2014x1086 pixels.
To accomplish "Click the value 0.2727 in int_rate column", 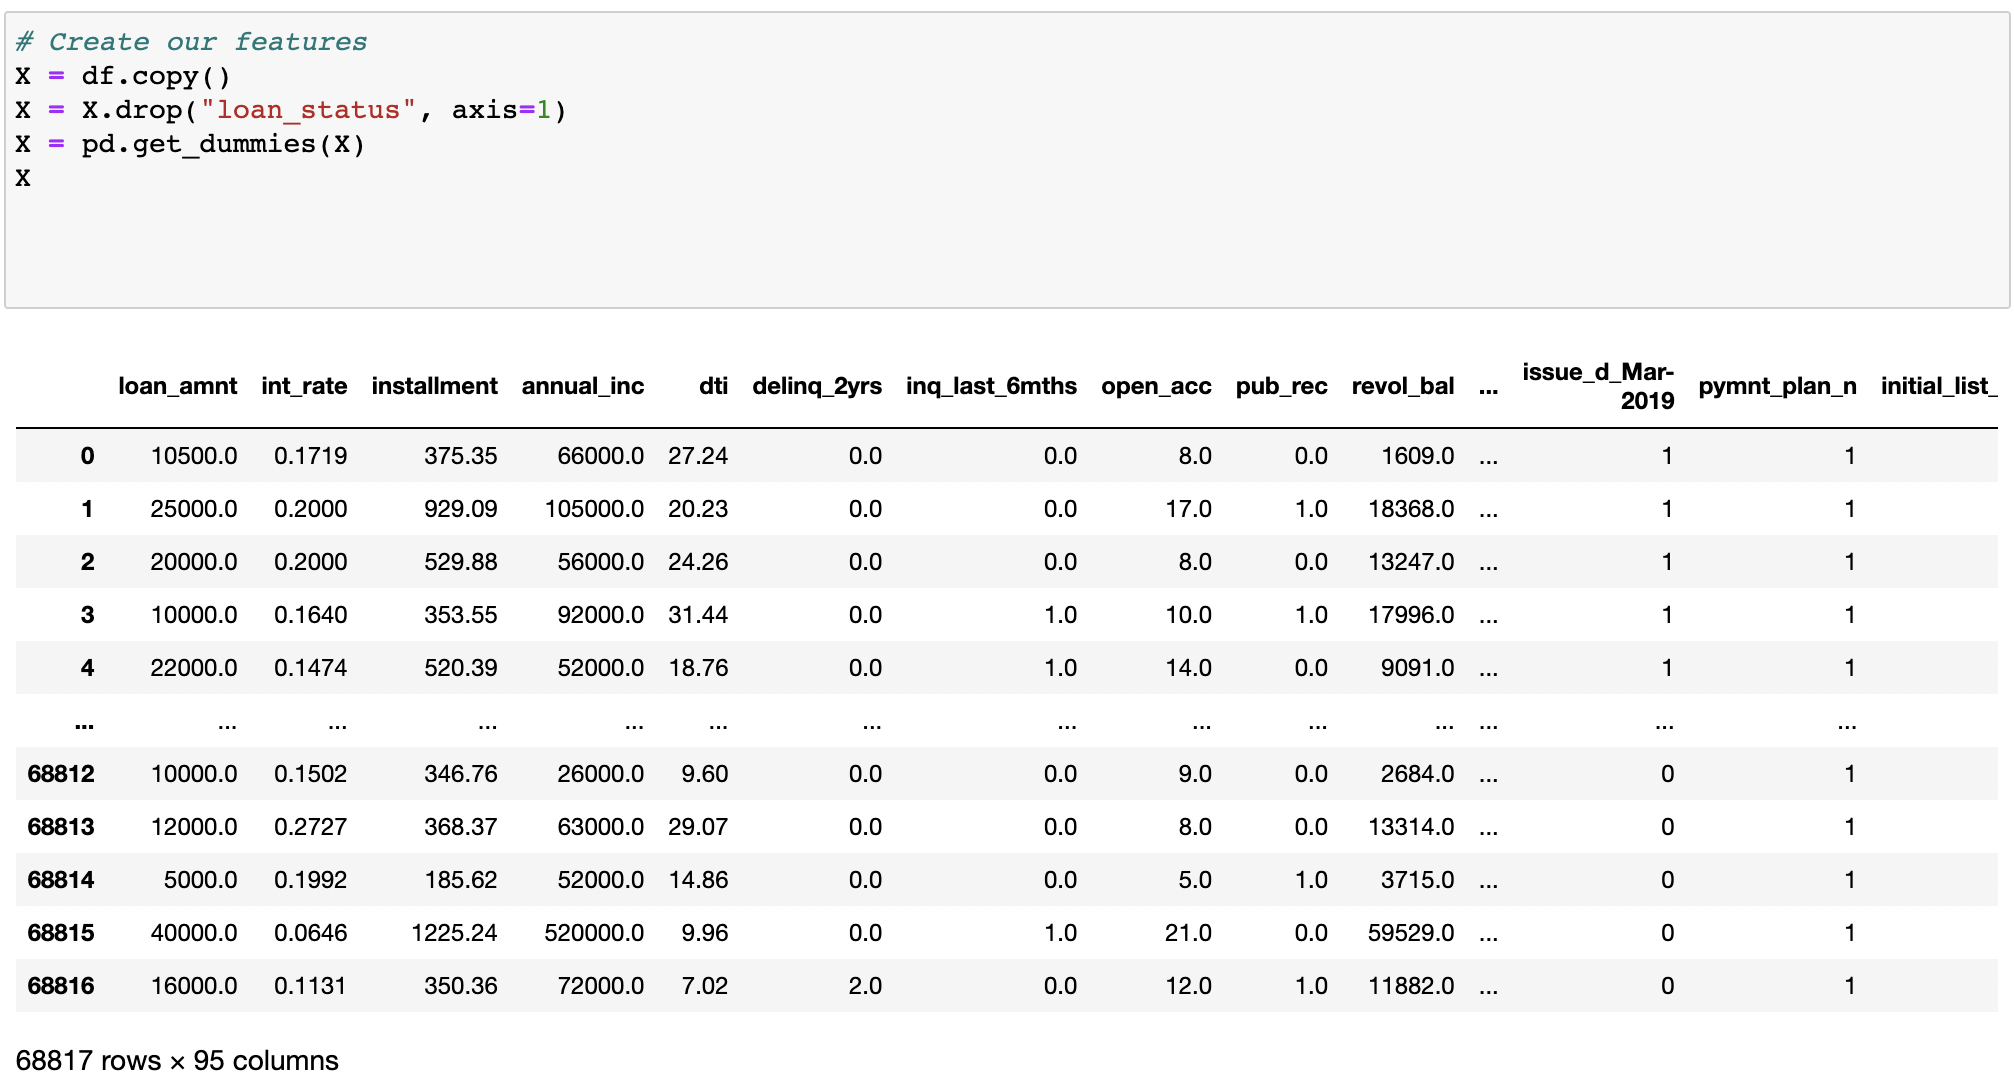I will click(311, 826).
